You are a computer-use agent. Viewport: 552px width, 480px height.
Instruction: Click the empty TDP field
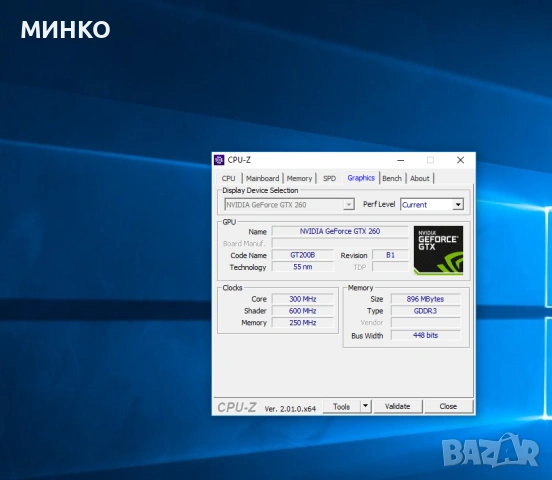coord(390,267)
